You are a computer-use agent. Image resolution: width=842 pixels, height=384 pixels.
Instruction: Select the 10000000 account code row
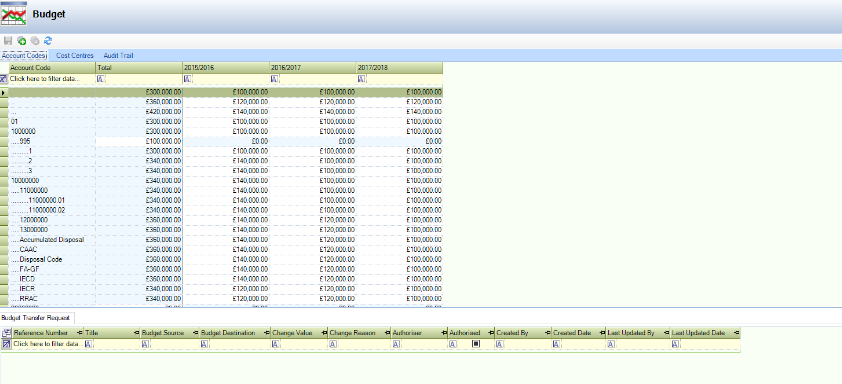coord(52,180)
